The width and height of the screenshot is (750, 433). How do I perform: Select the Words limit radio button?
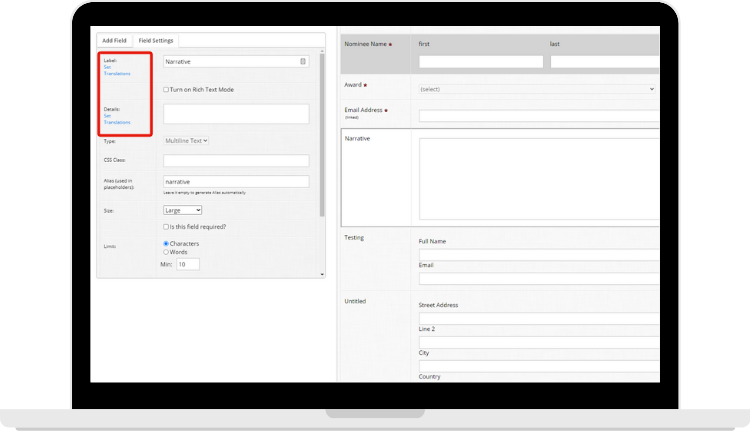click(x=166, y=252)
